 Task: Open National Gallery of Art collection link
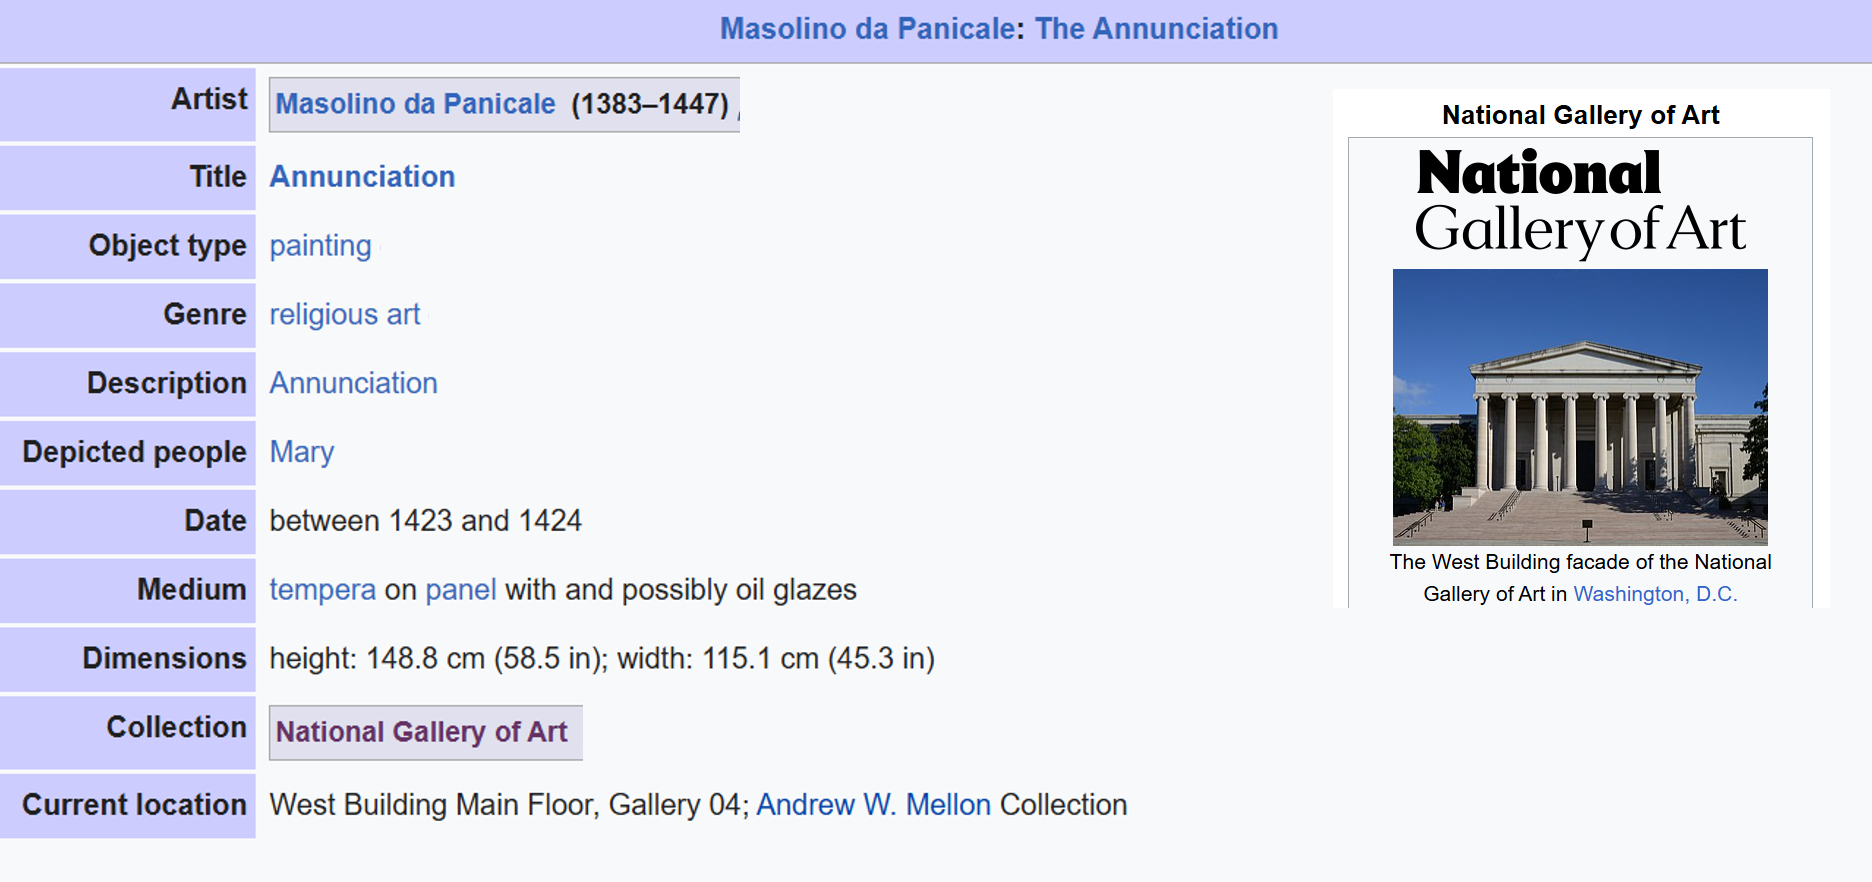click(x=421, y=732)
